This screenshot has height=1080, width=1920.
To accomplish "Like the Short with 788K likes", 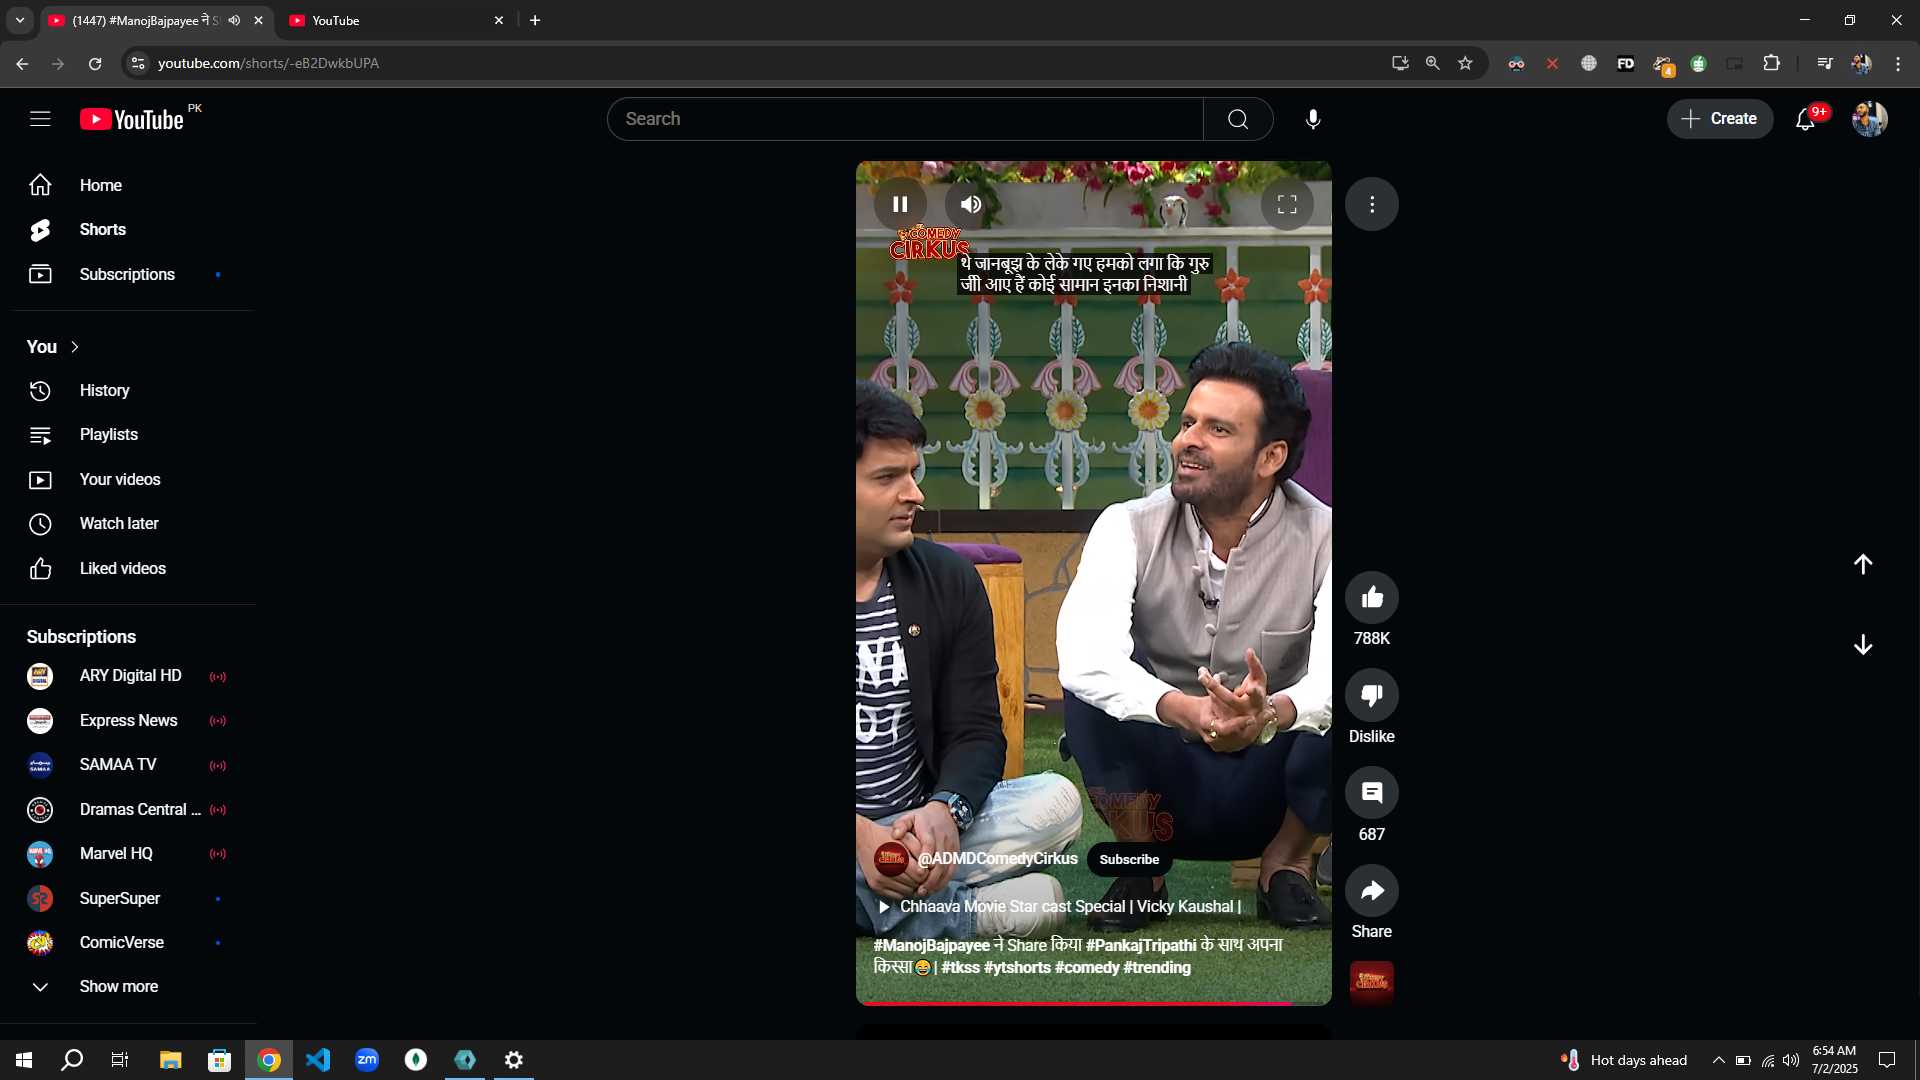I will pyautogui.click(x=1372, y=597).
